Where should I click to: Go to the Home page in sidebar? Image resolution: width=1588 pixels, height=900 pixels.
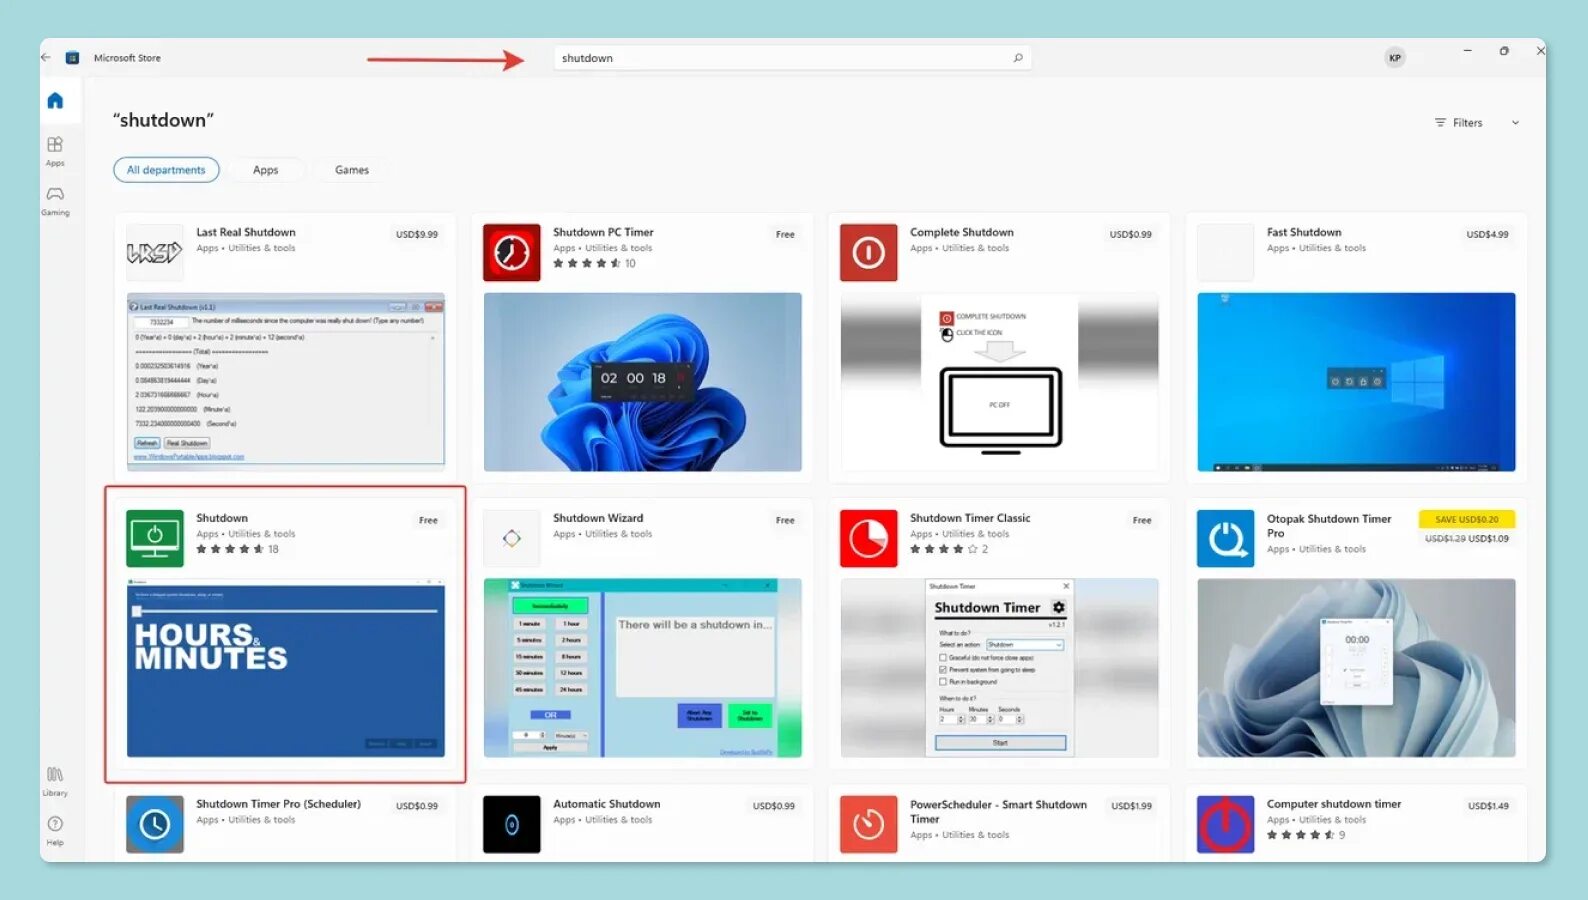[x=55, y=100]
